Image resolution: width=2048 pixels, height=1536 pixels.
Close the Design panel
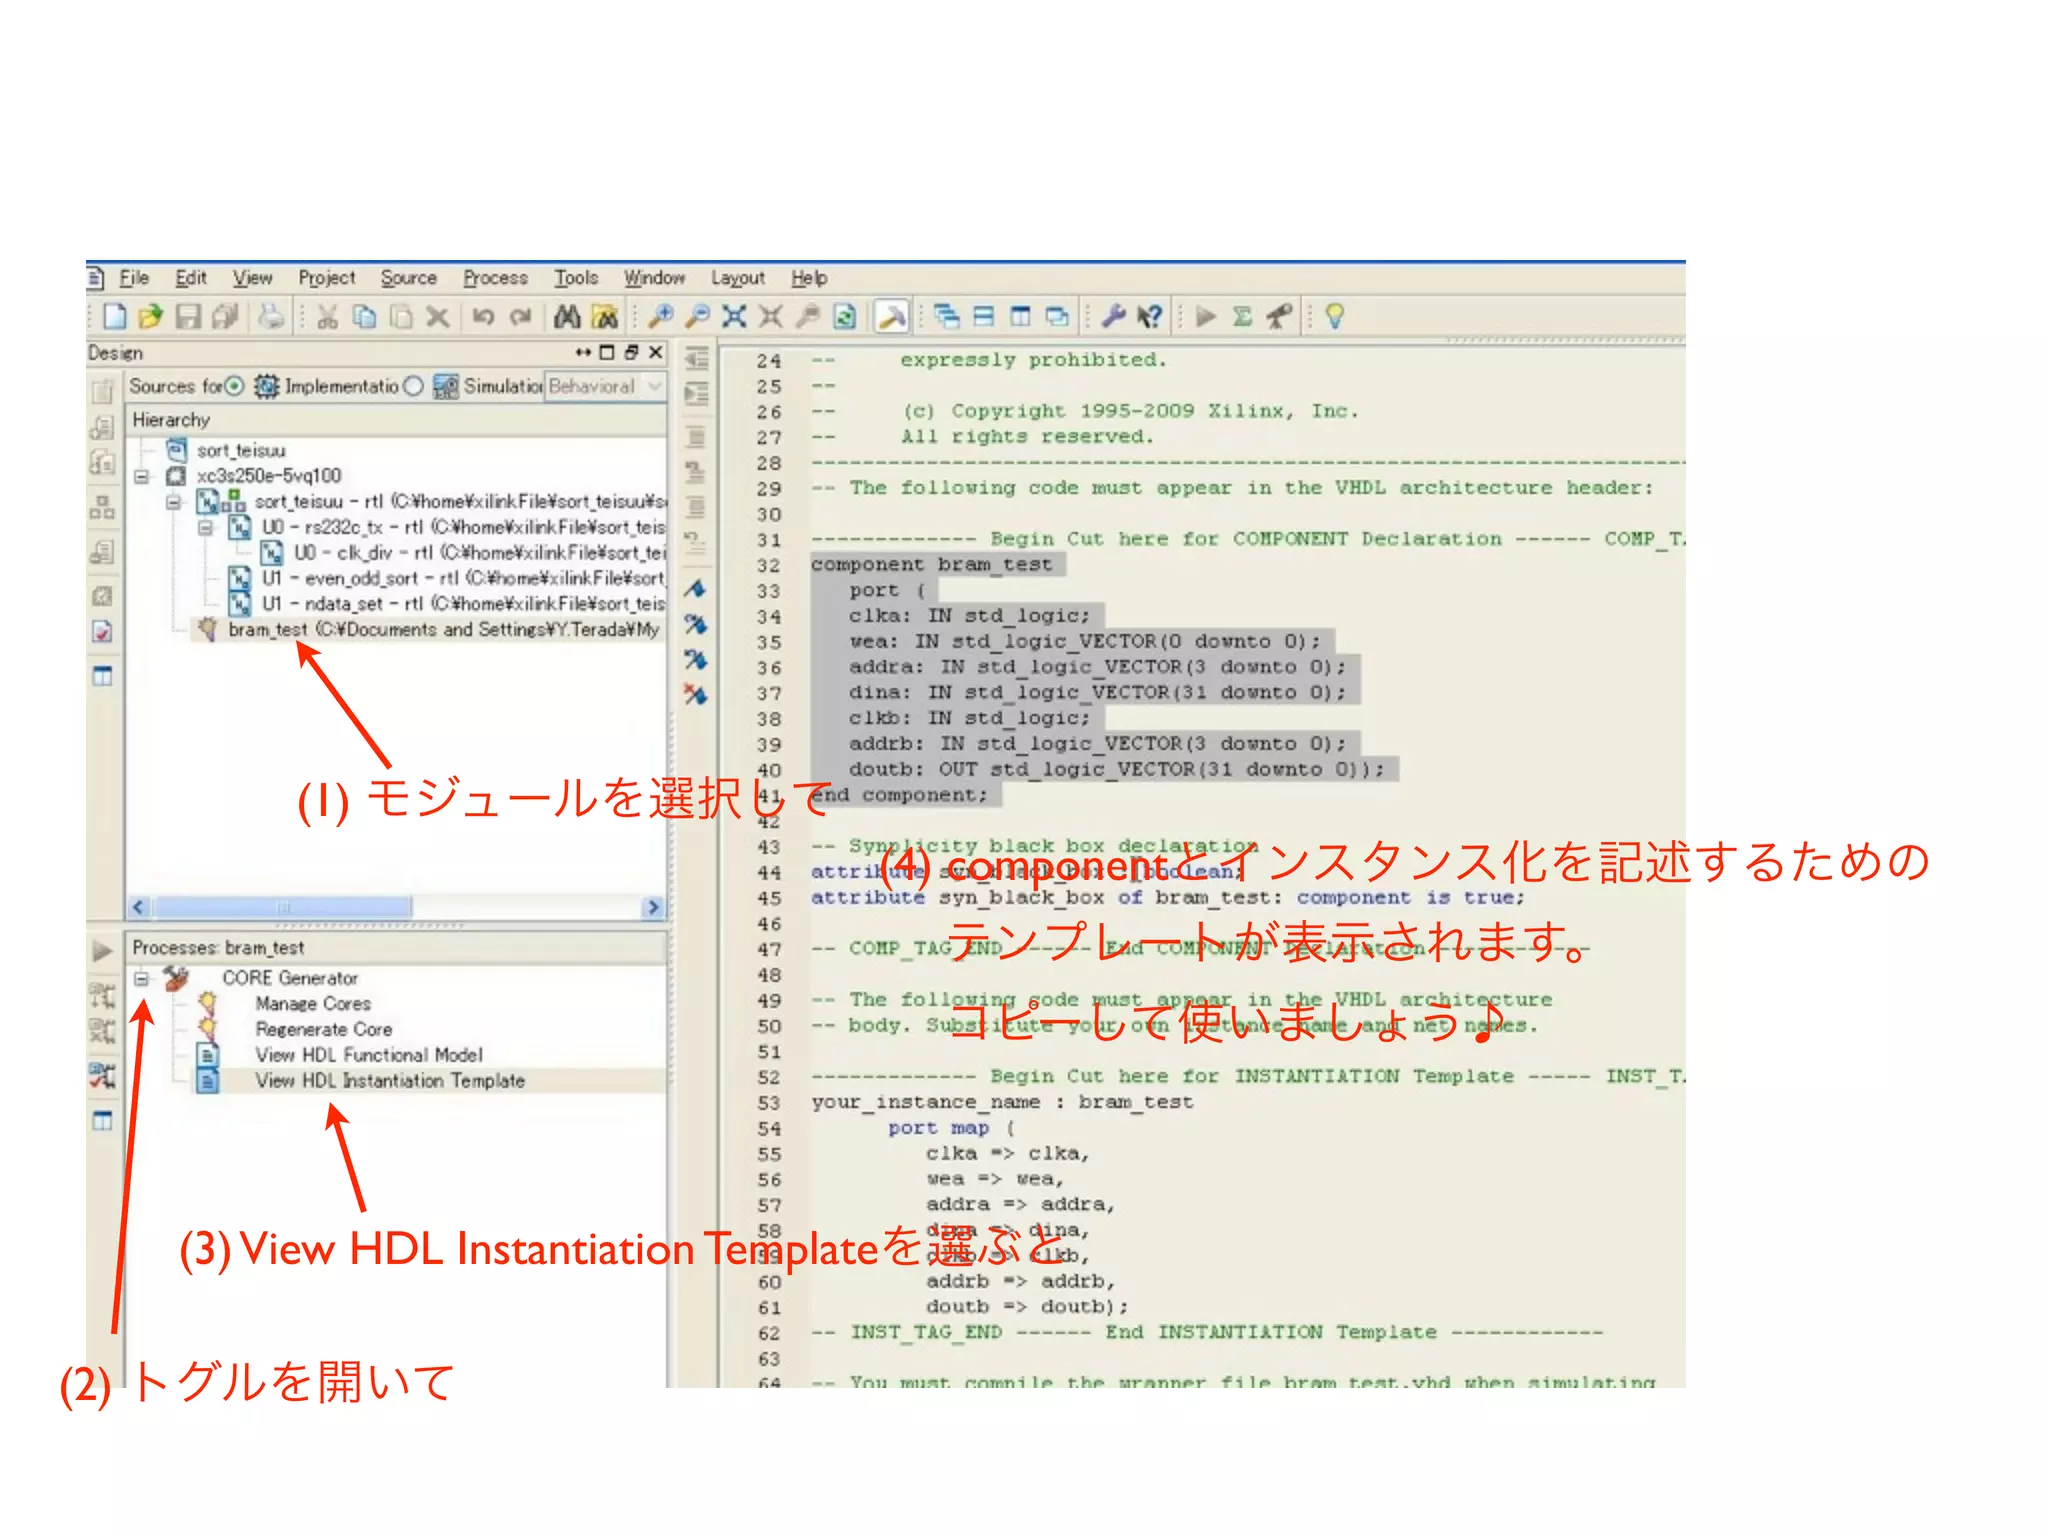click(x=656, y=352)
